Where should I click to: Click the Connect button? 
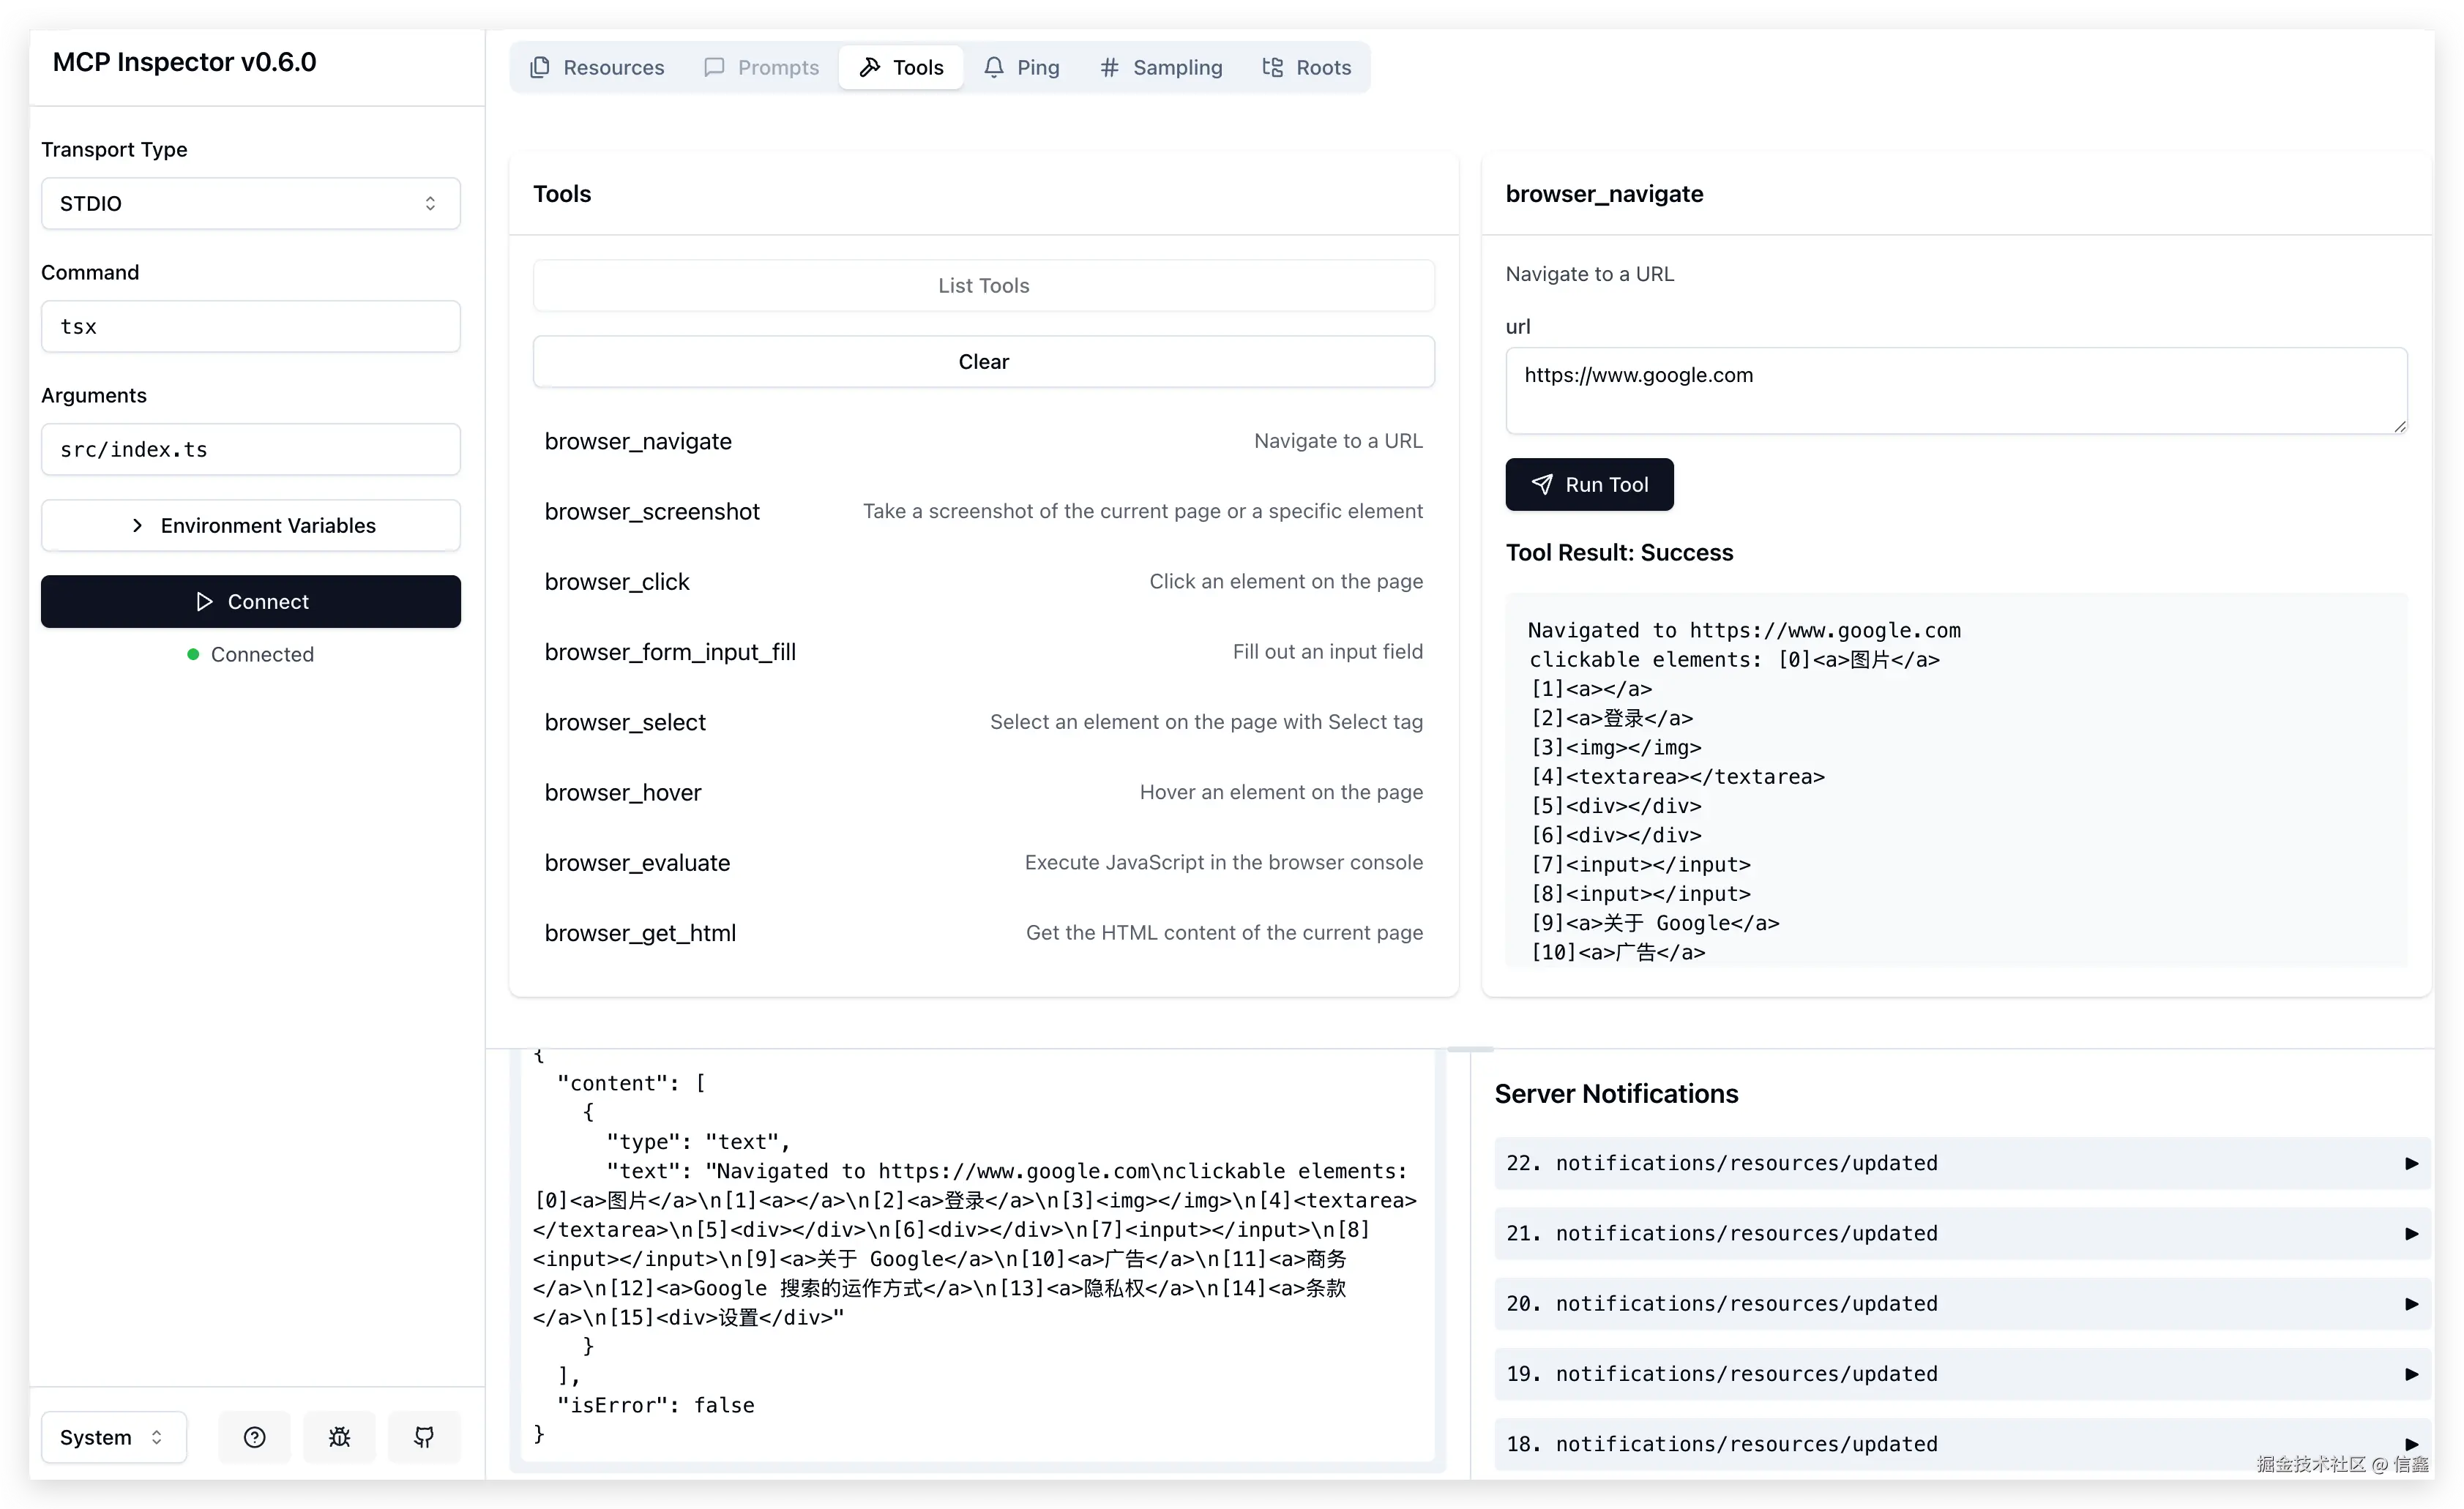click(x=250, y=601)
